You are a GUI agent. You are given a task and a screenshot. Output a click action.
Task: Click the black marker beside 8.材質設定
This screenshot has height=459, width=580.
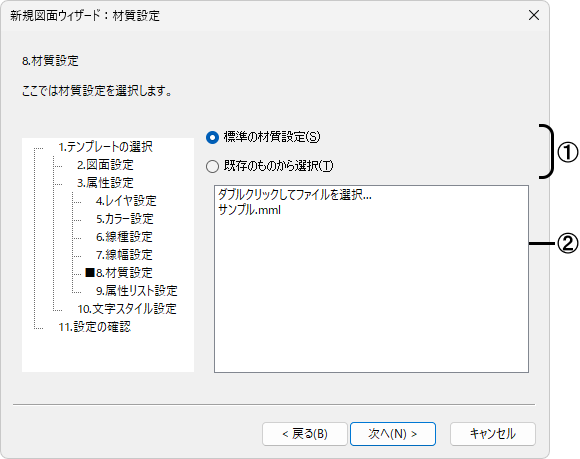(x=90, y=273)
